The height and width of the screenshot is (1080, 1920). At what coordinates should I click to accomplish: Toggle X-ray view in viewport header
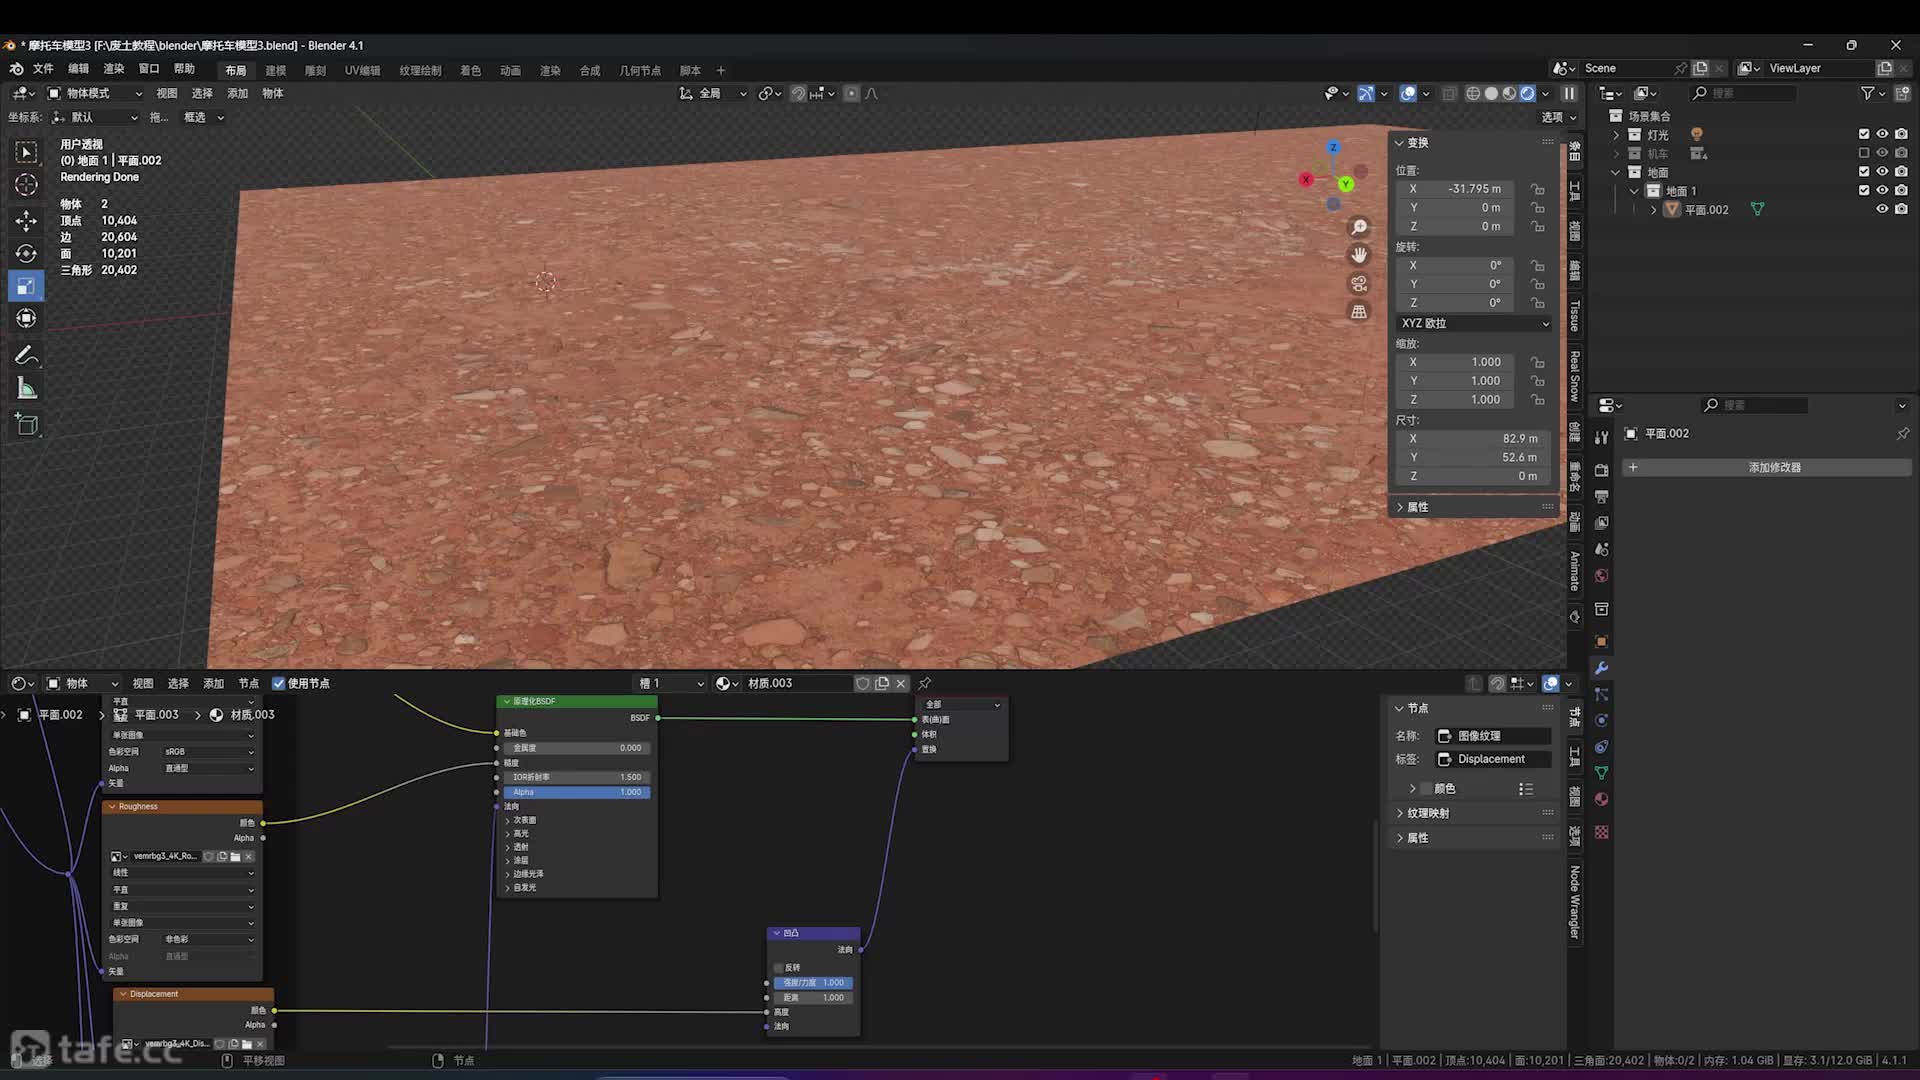coord(1449,93)
